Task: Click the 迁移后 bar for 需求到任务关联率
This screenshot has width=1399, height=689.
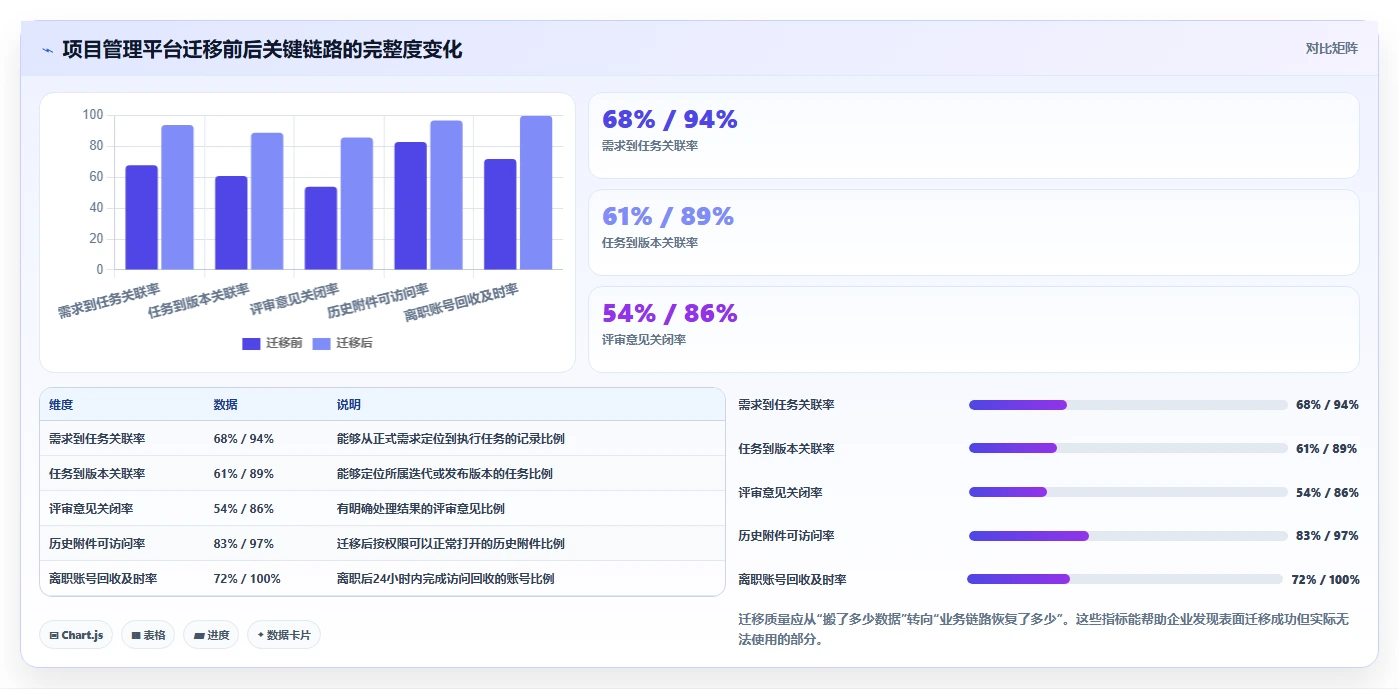Action: [177, 198]
